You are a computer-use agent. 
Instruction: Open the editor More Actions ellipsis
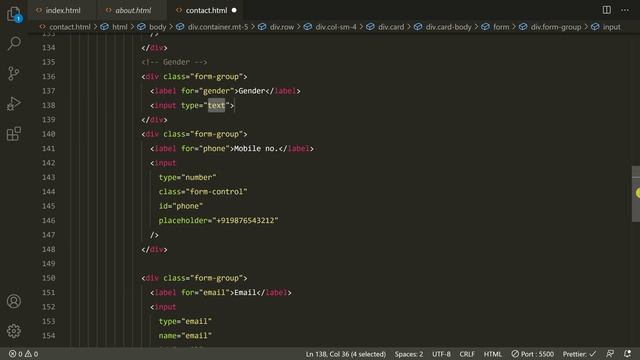pos(625,10)
